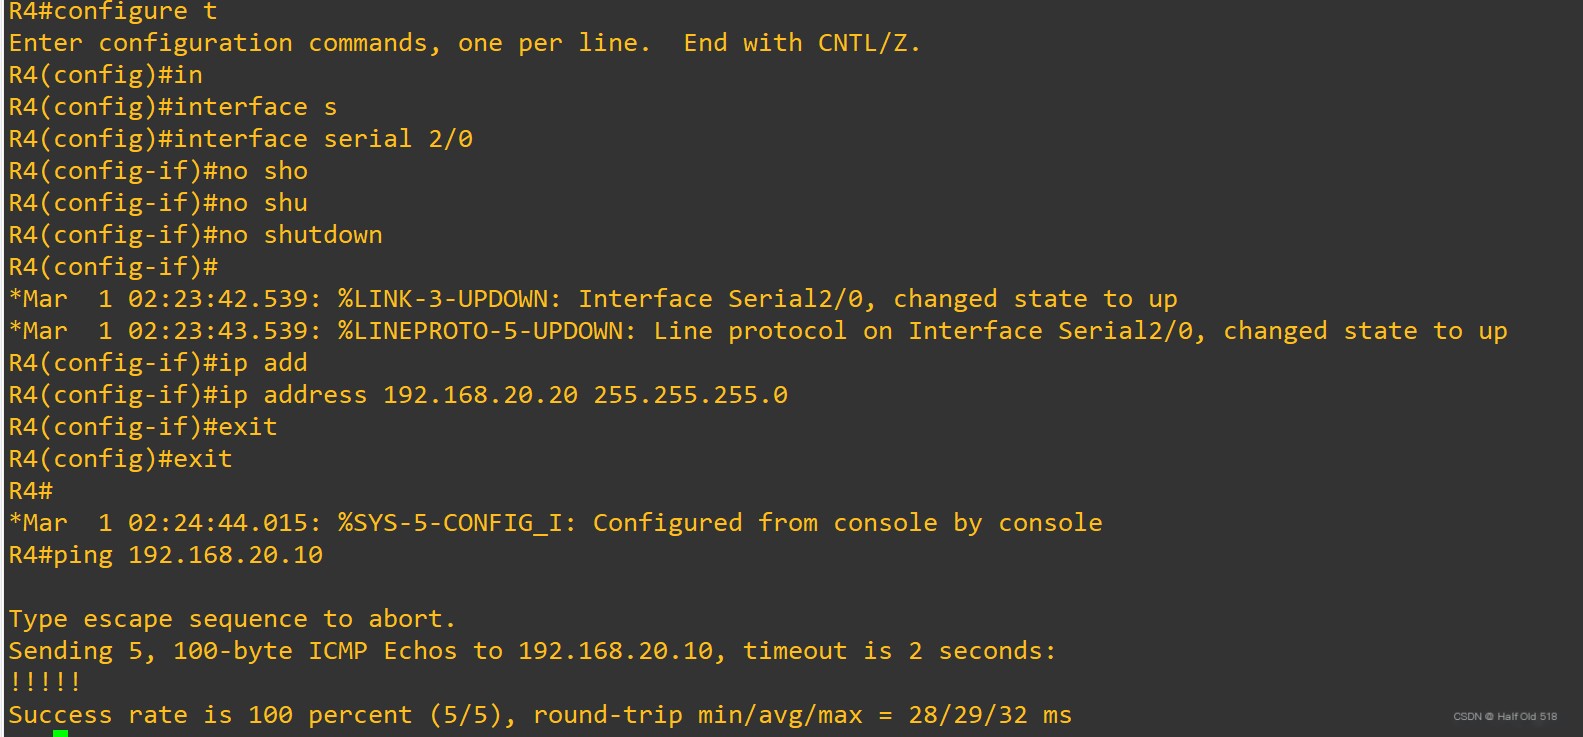Click the 'no shutdown' command line
Screen dimensions: 1583x737
[x=196, y=235]
